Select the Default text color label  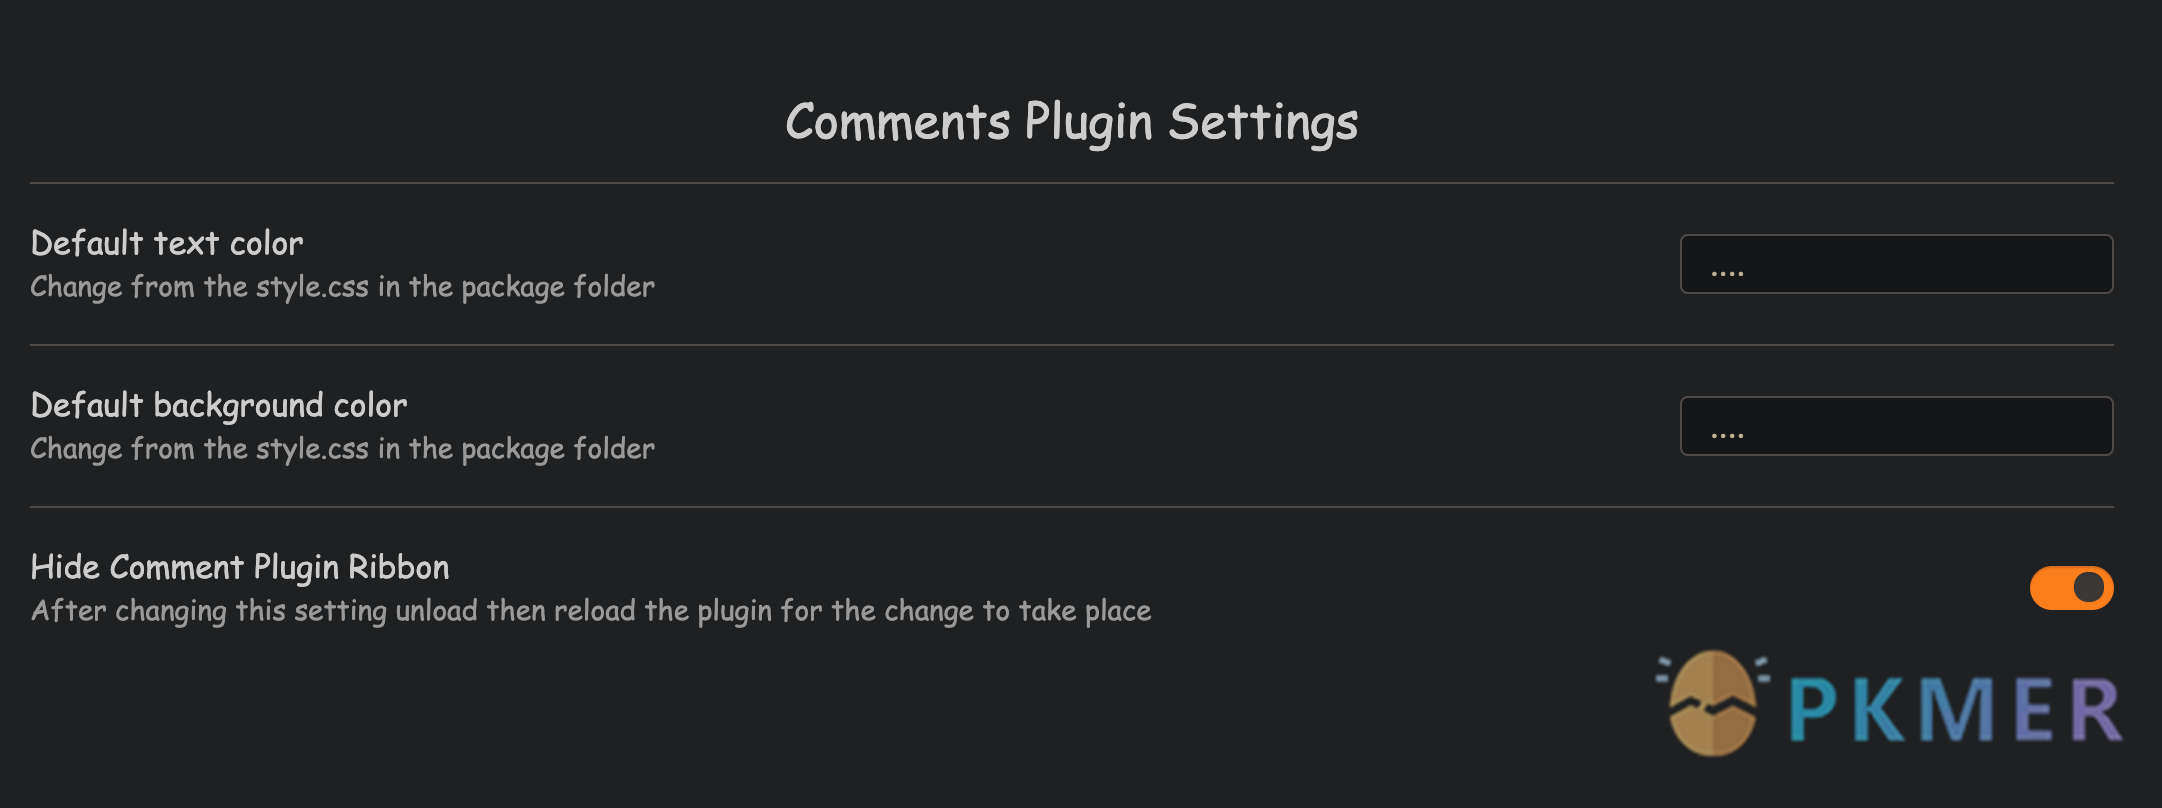[167, 243]
